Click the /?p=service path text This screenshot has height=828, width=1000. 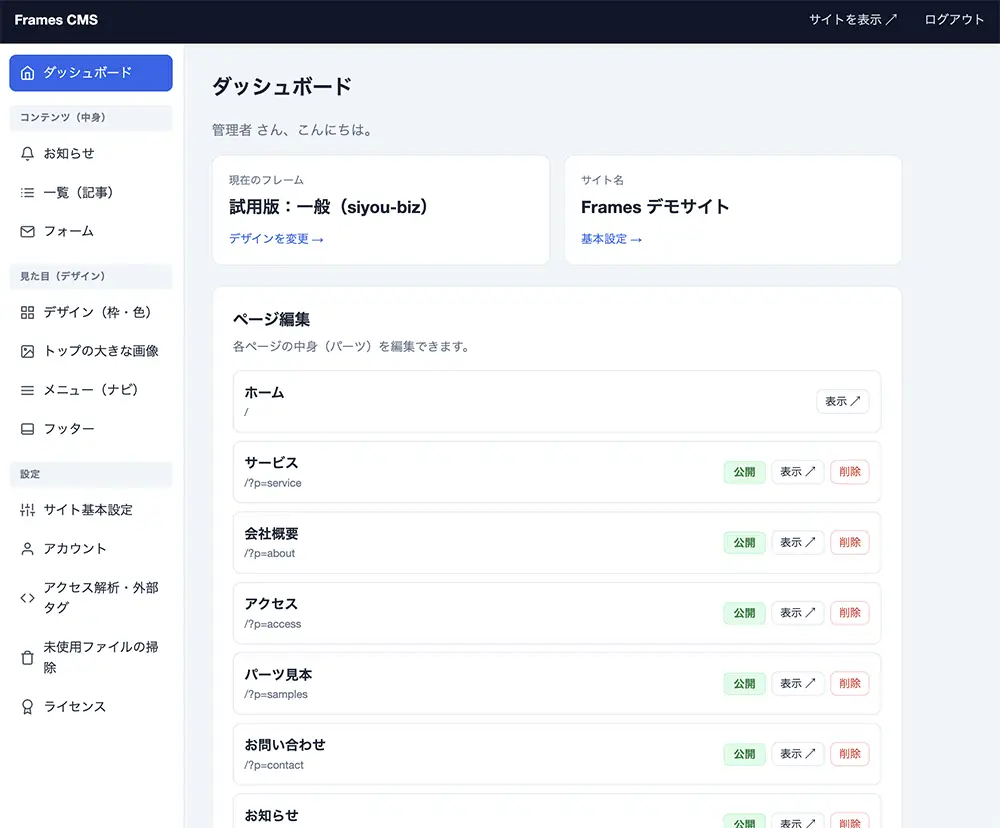click(x=273, y=484)
